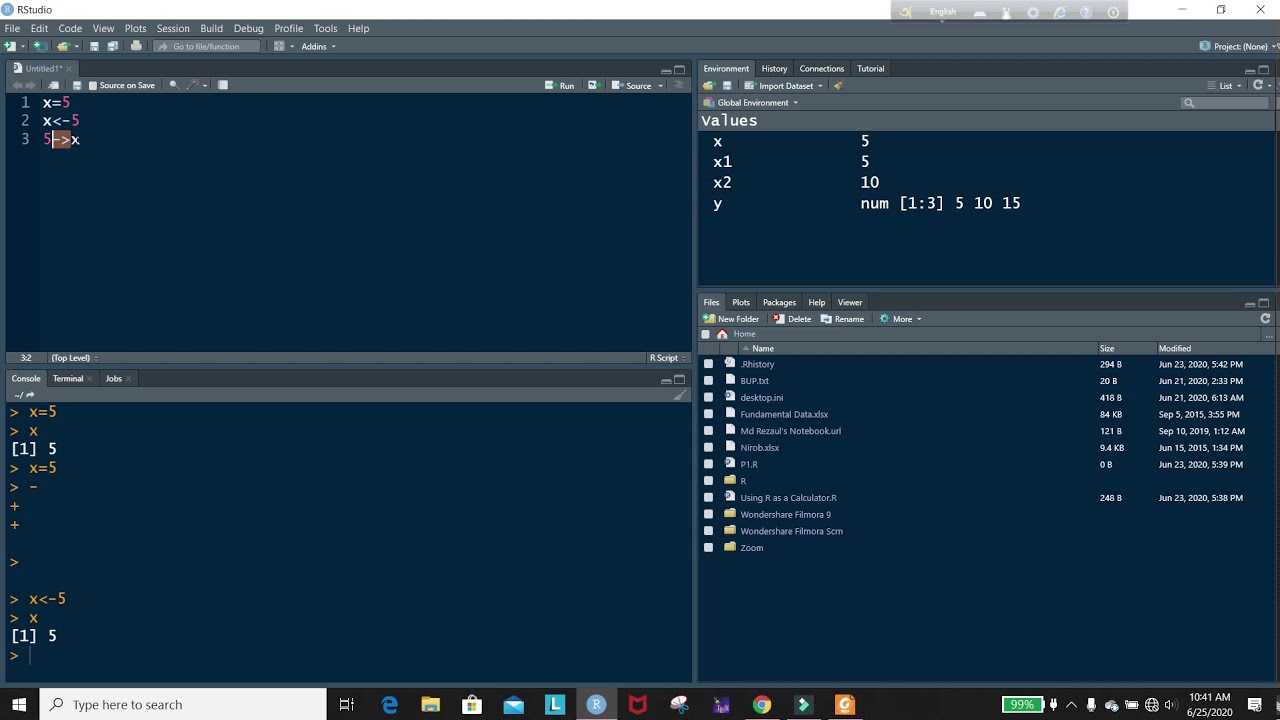The width and height of the screenshot is (1280, 720).
Task: Switch to the Terminal tab
Action: [x=68, y=379]
